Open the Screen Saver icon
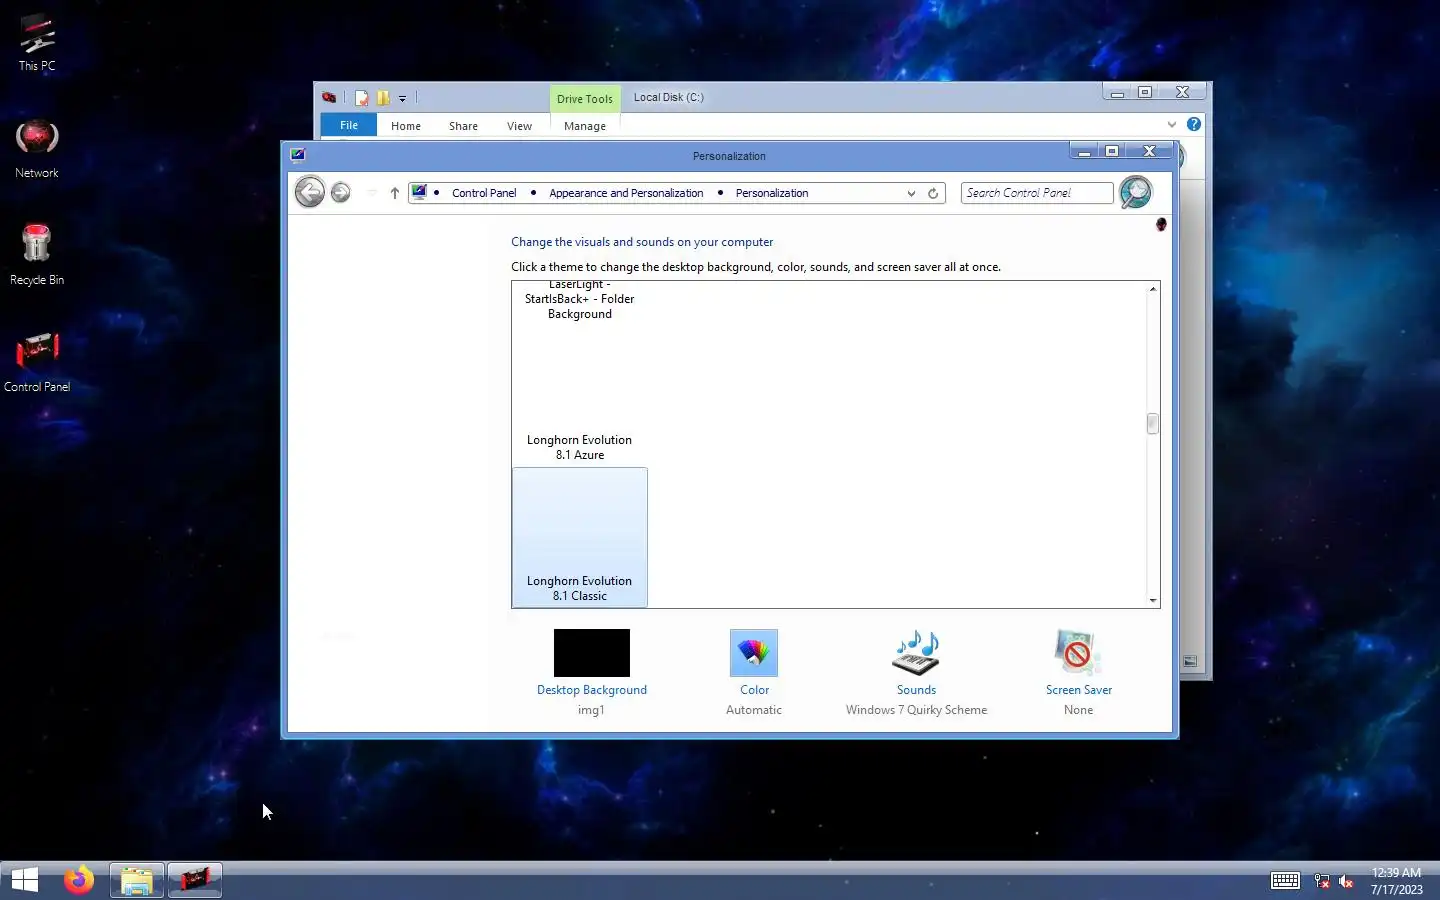This screenshot has height=900, width=1440. (x=1078, y=653)
